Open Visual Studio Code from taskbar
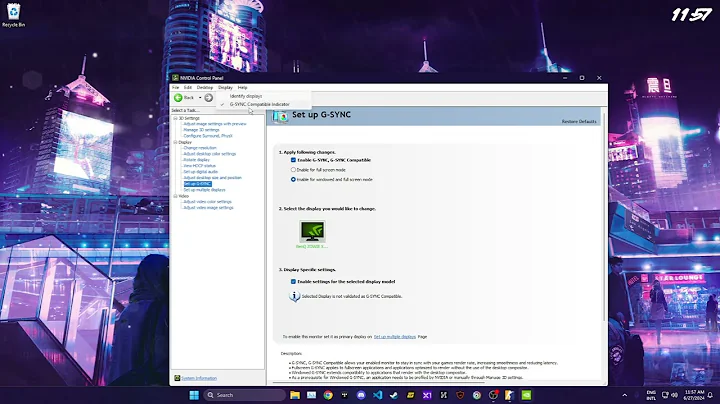 click(377, 395)
